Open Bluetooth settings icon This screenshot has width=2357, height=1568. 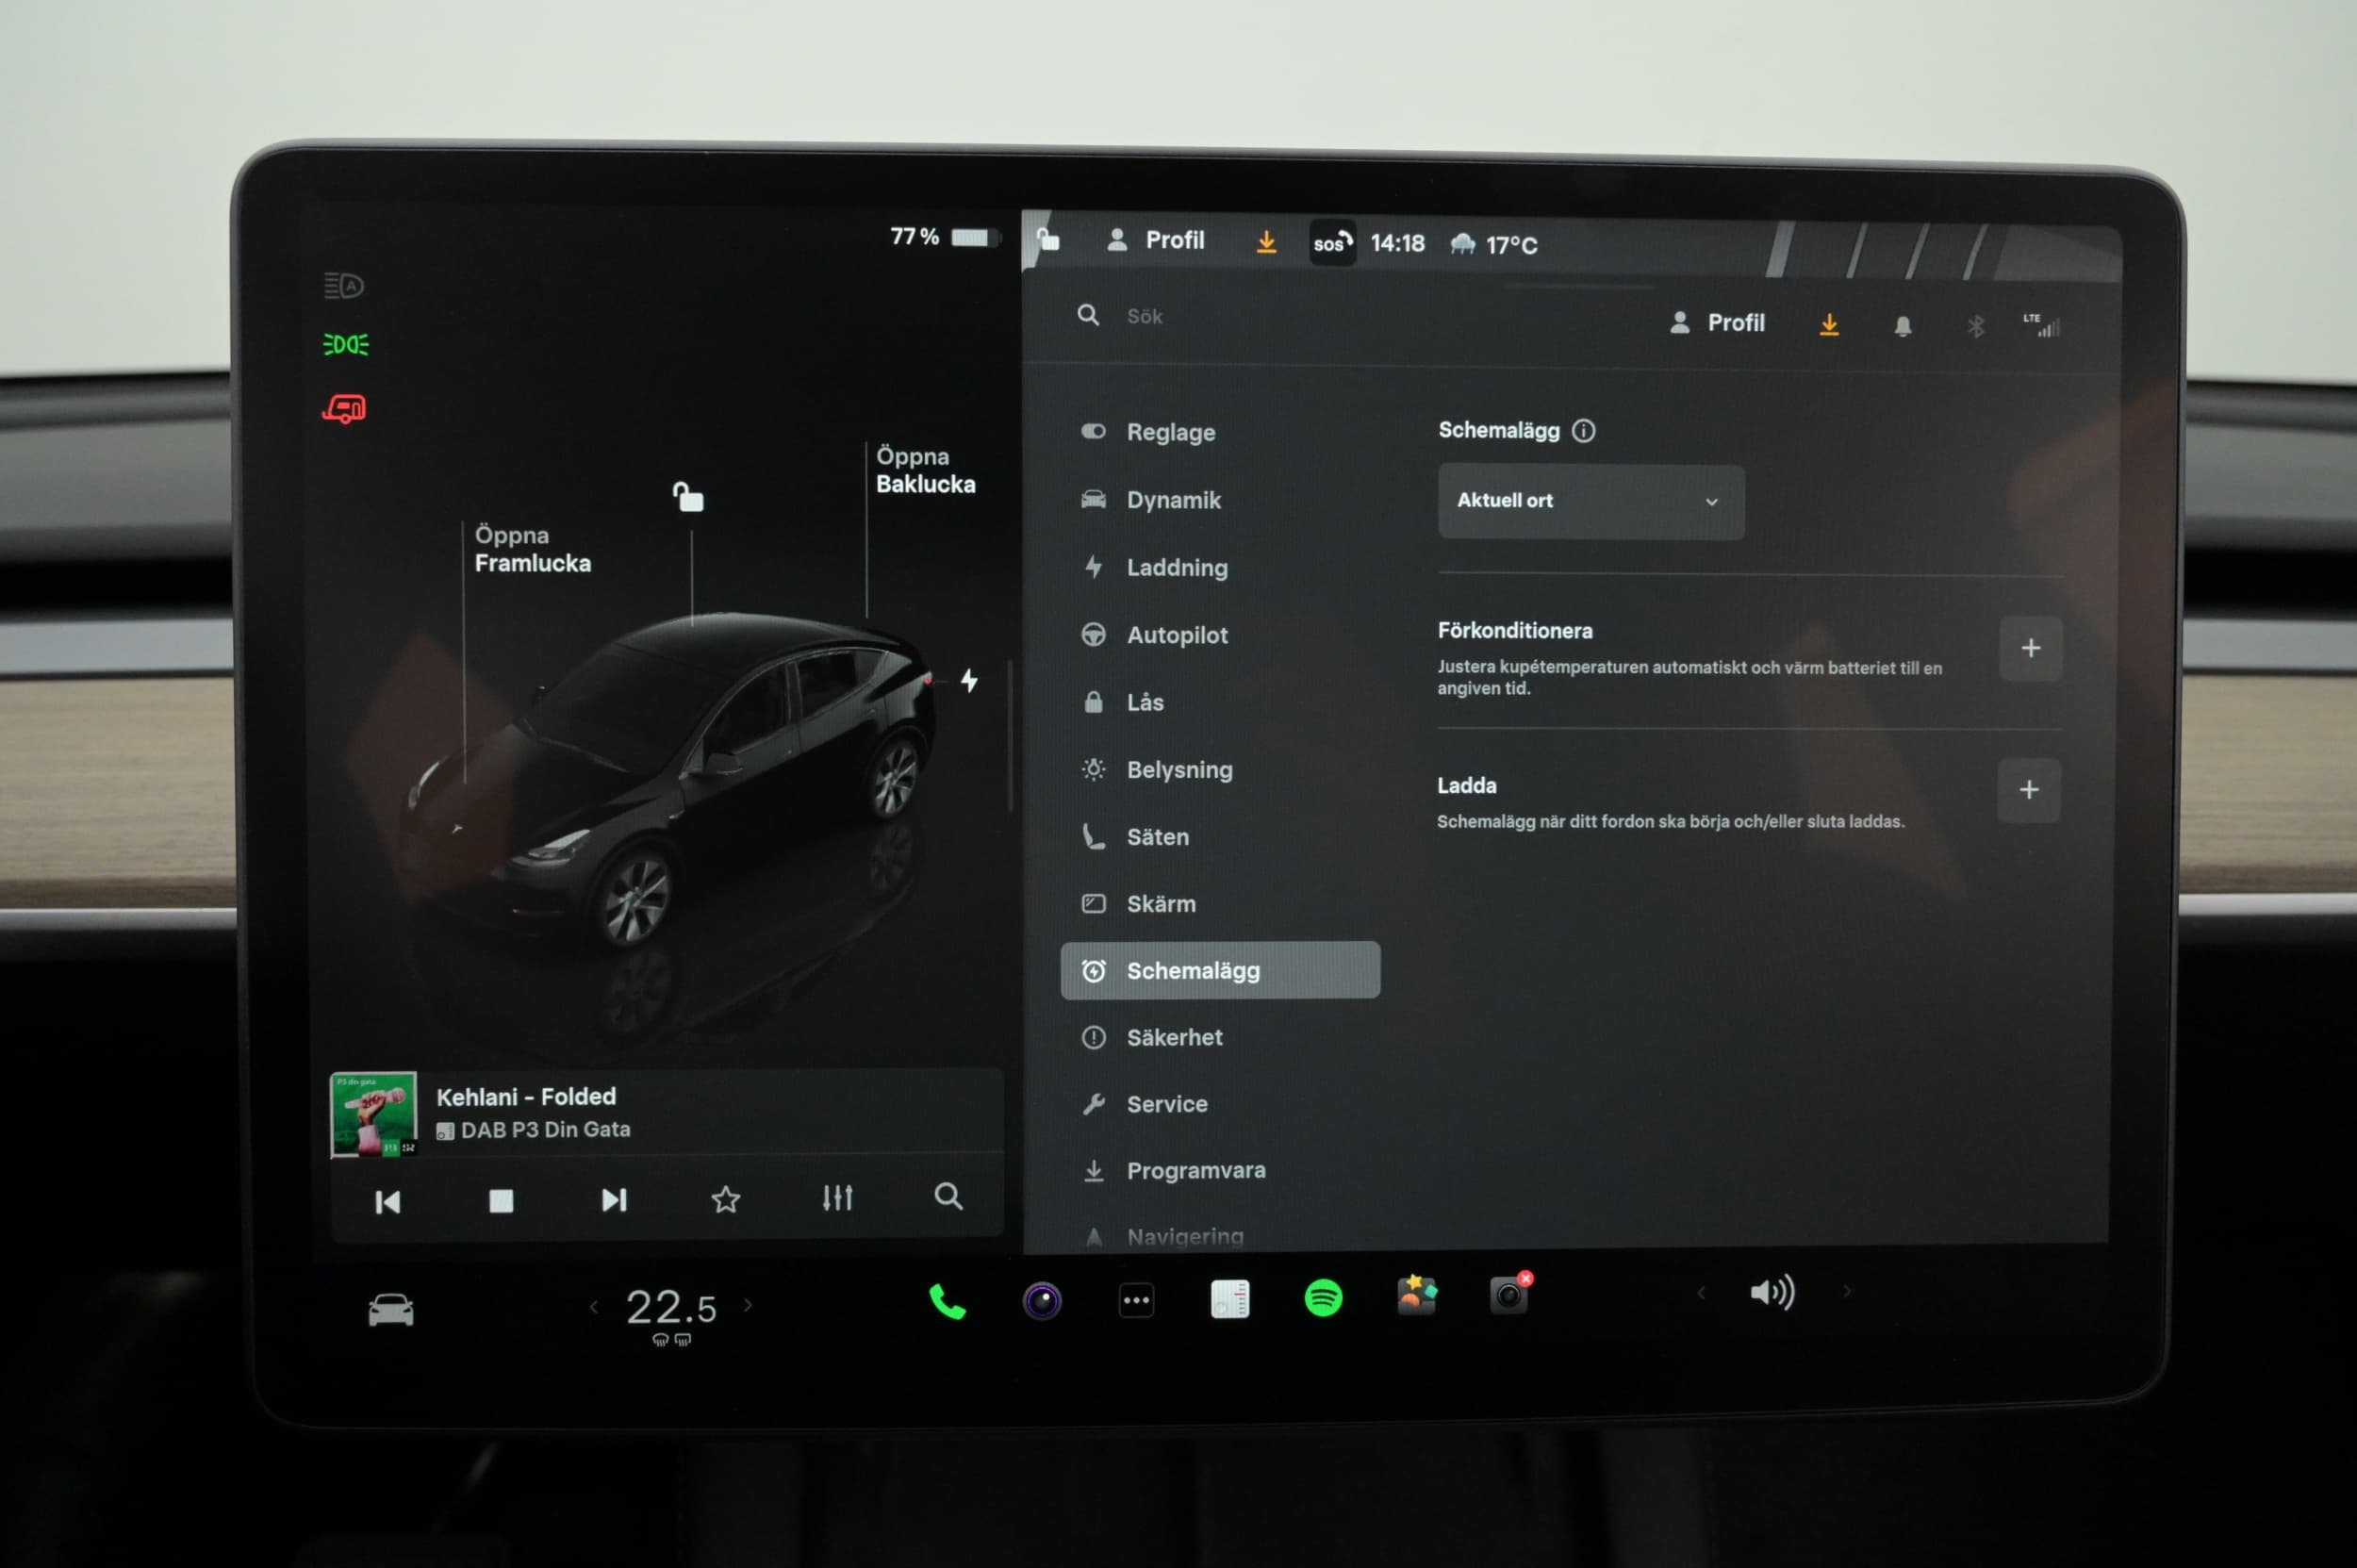(x=1975, y=326)
